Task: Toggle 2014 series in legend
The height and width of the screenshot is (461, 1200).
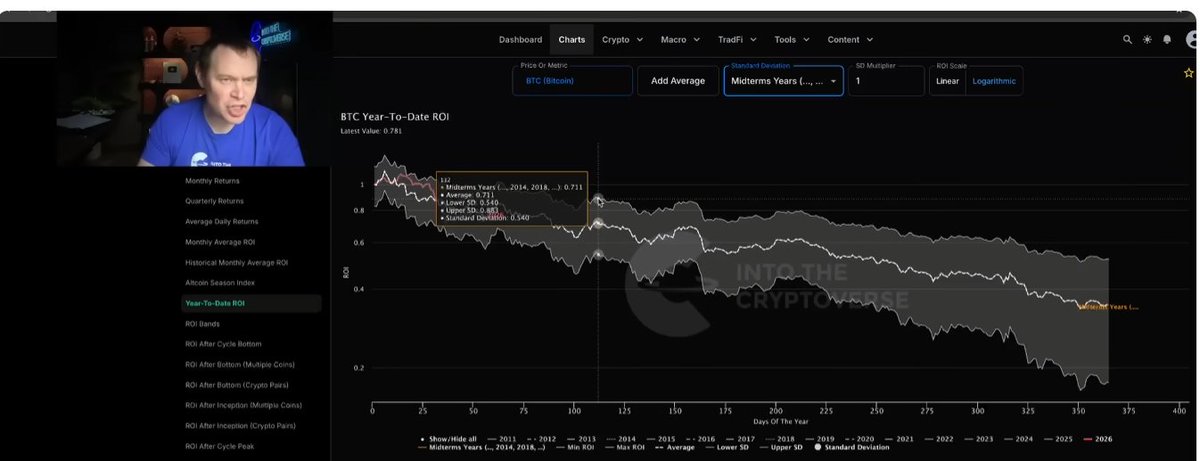Action: 621,439
